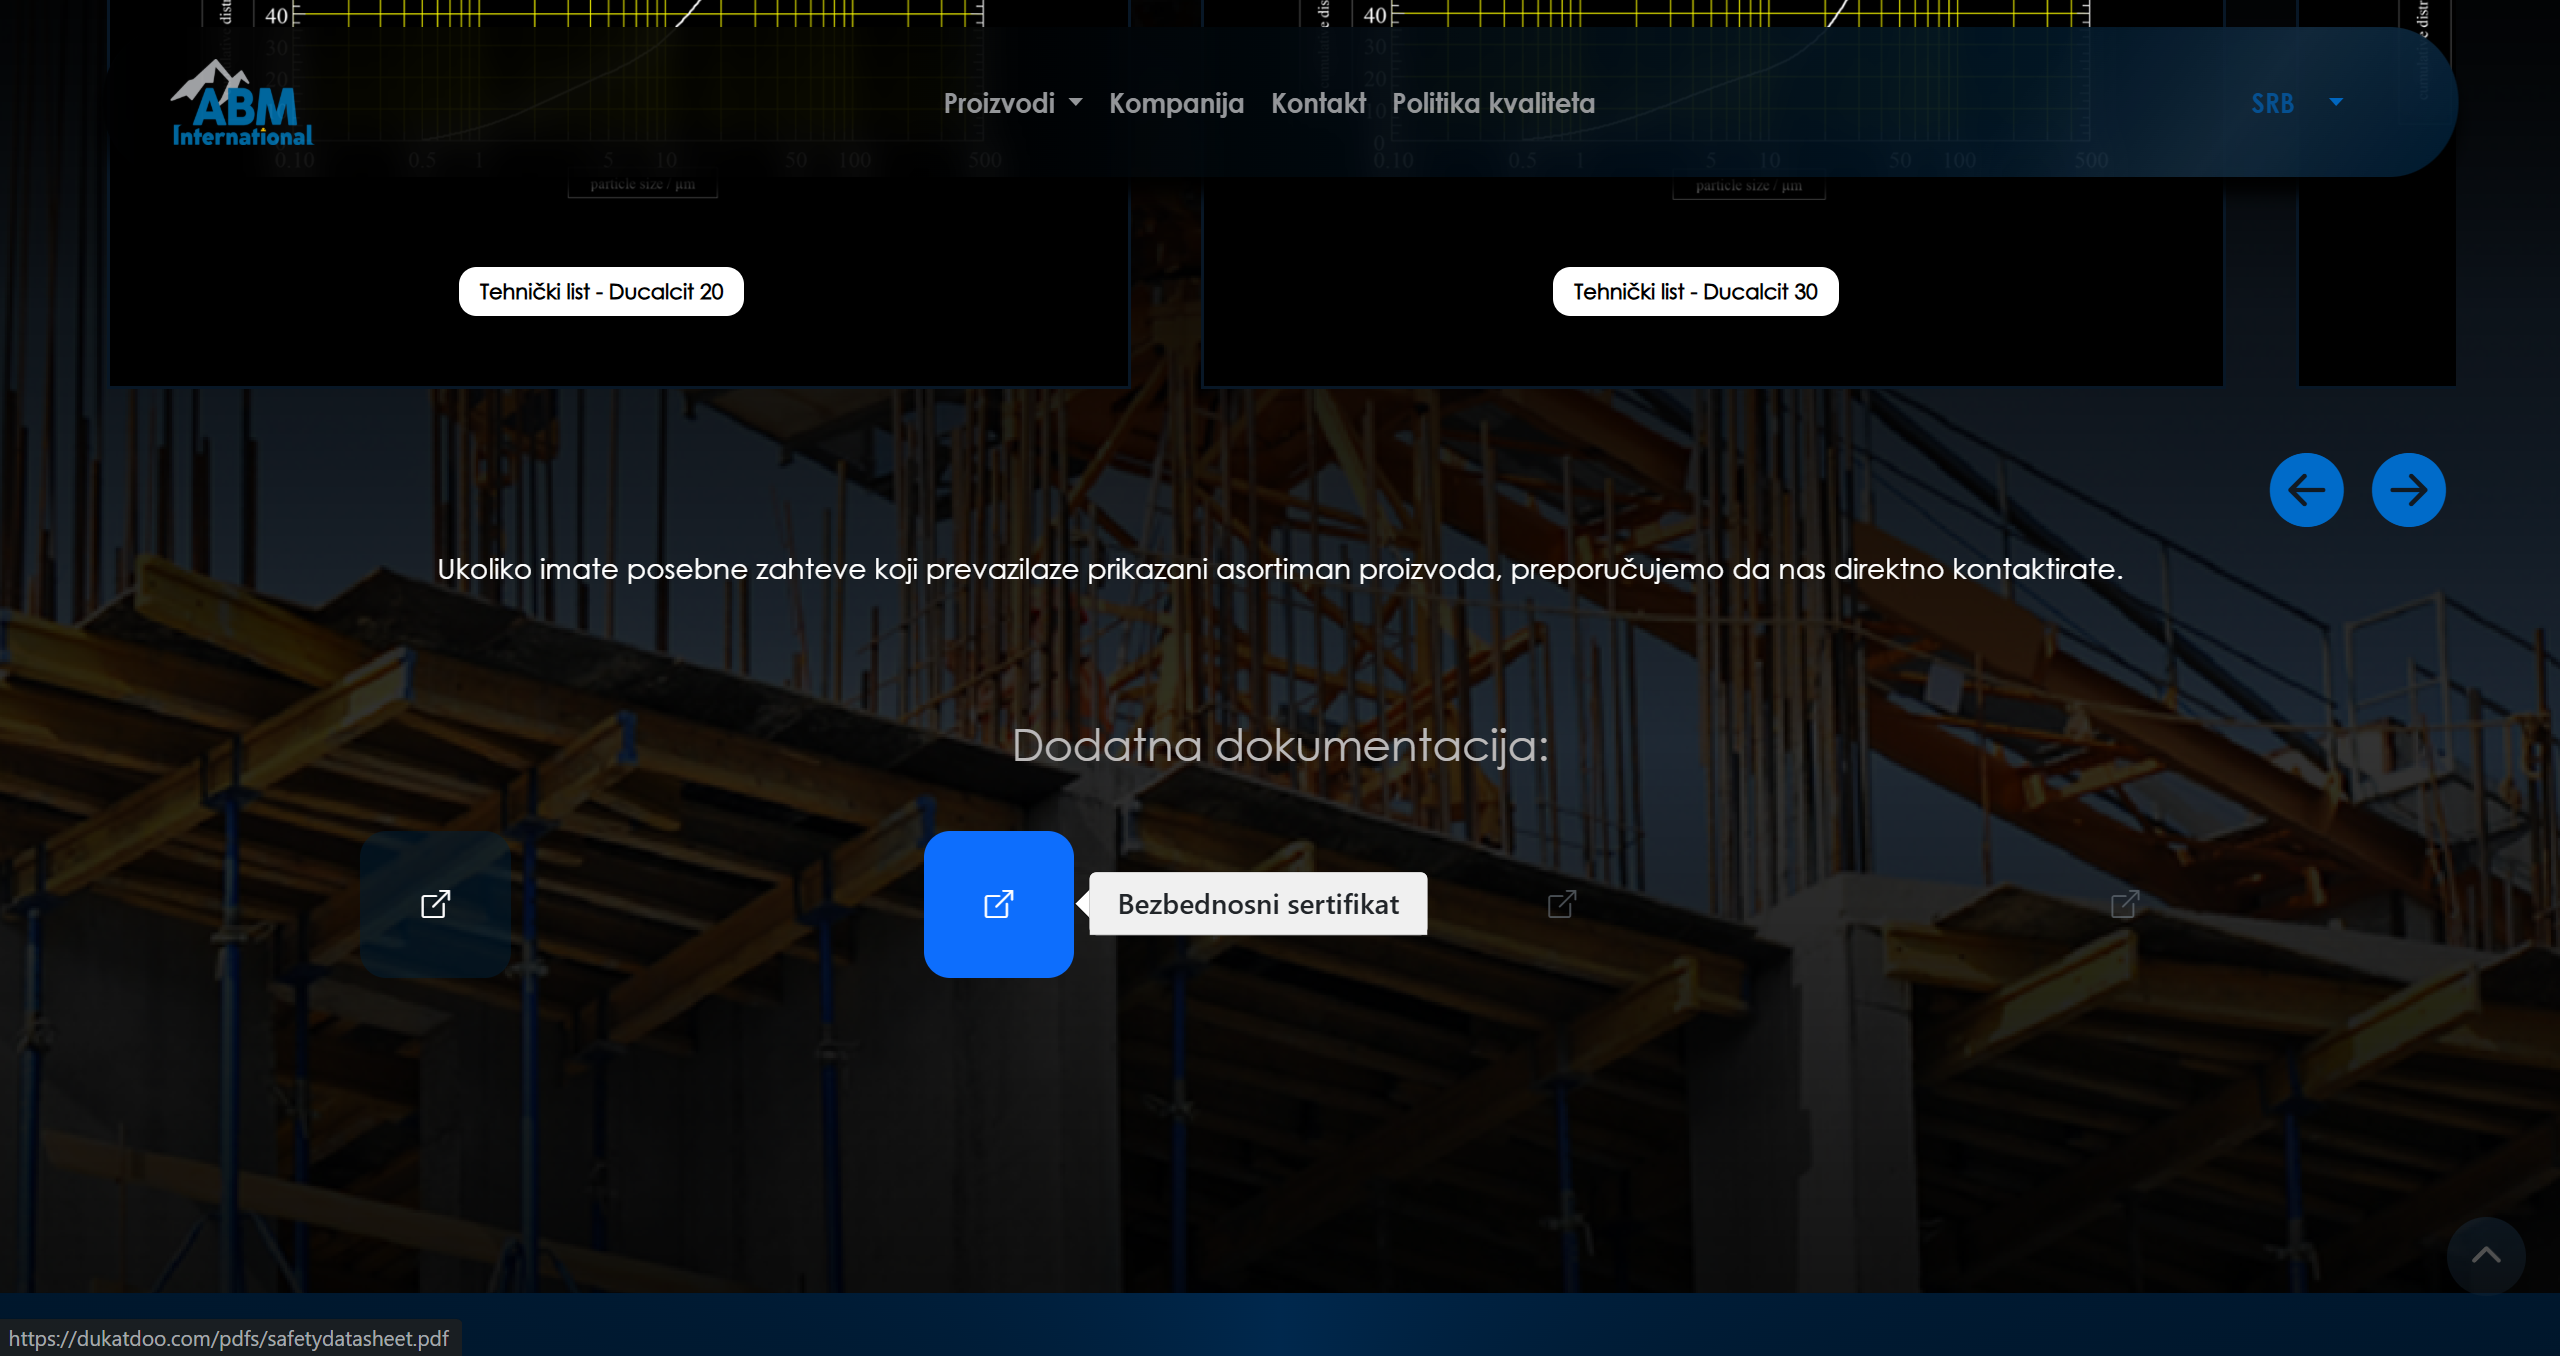This screenshot has width=2560, height=1356.
Task: Click the Dodatna dokumentacija heading
Action: (1280, 746)
